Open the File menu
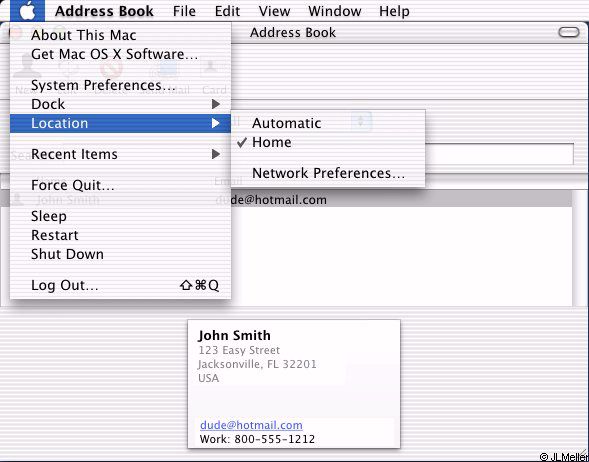Image resolution: width=589 pixels, height=462 pixels. pos(184,11)
